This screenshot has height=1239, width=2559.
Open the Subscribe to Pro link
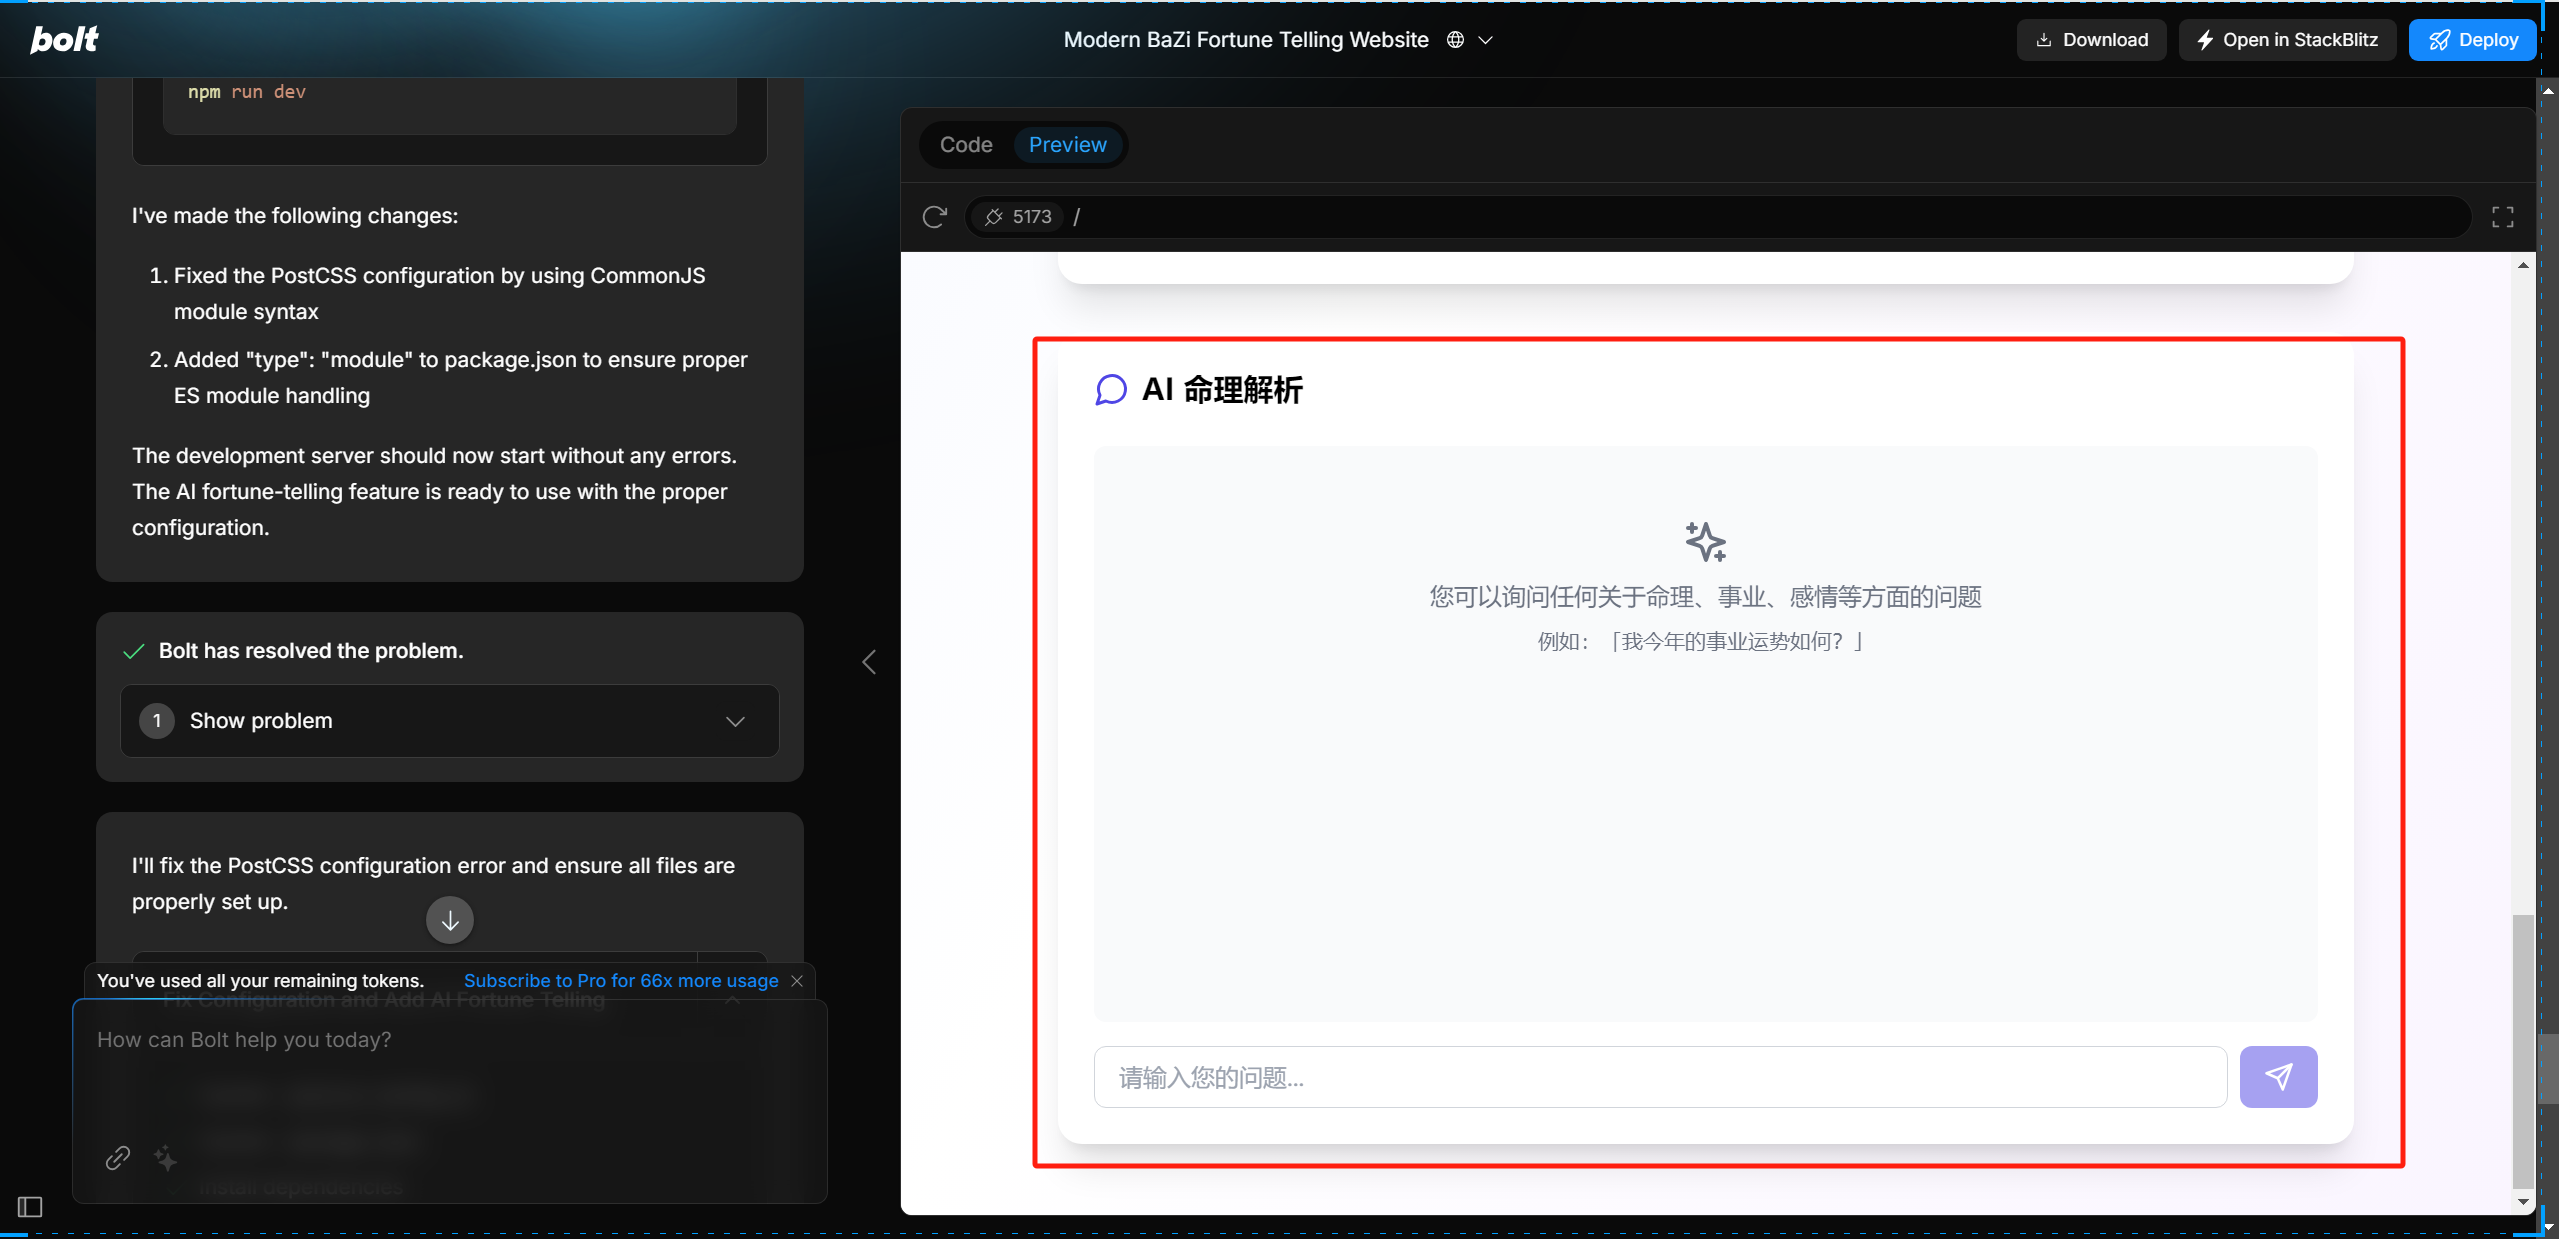[620, 981]
